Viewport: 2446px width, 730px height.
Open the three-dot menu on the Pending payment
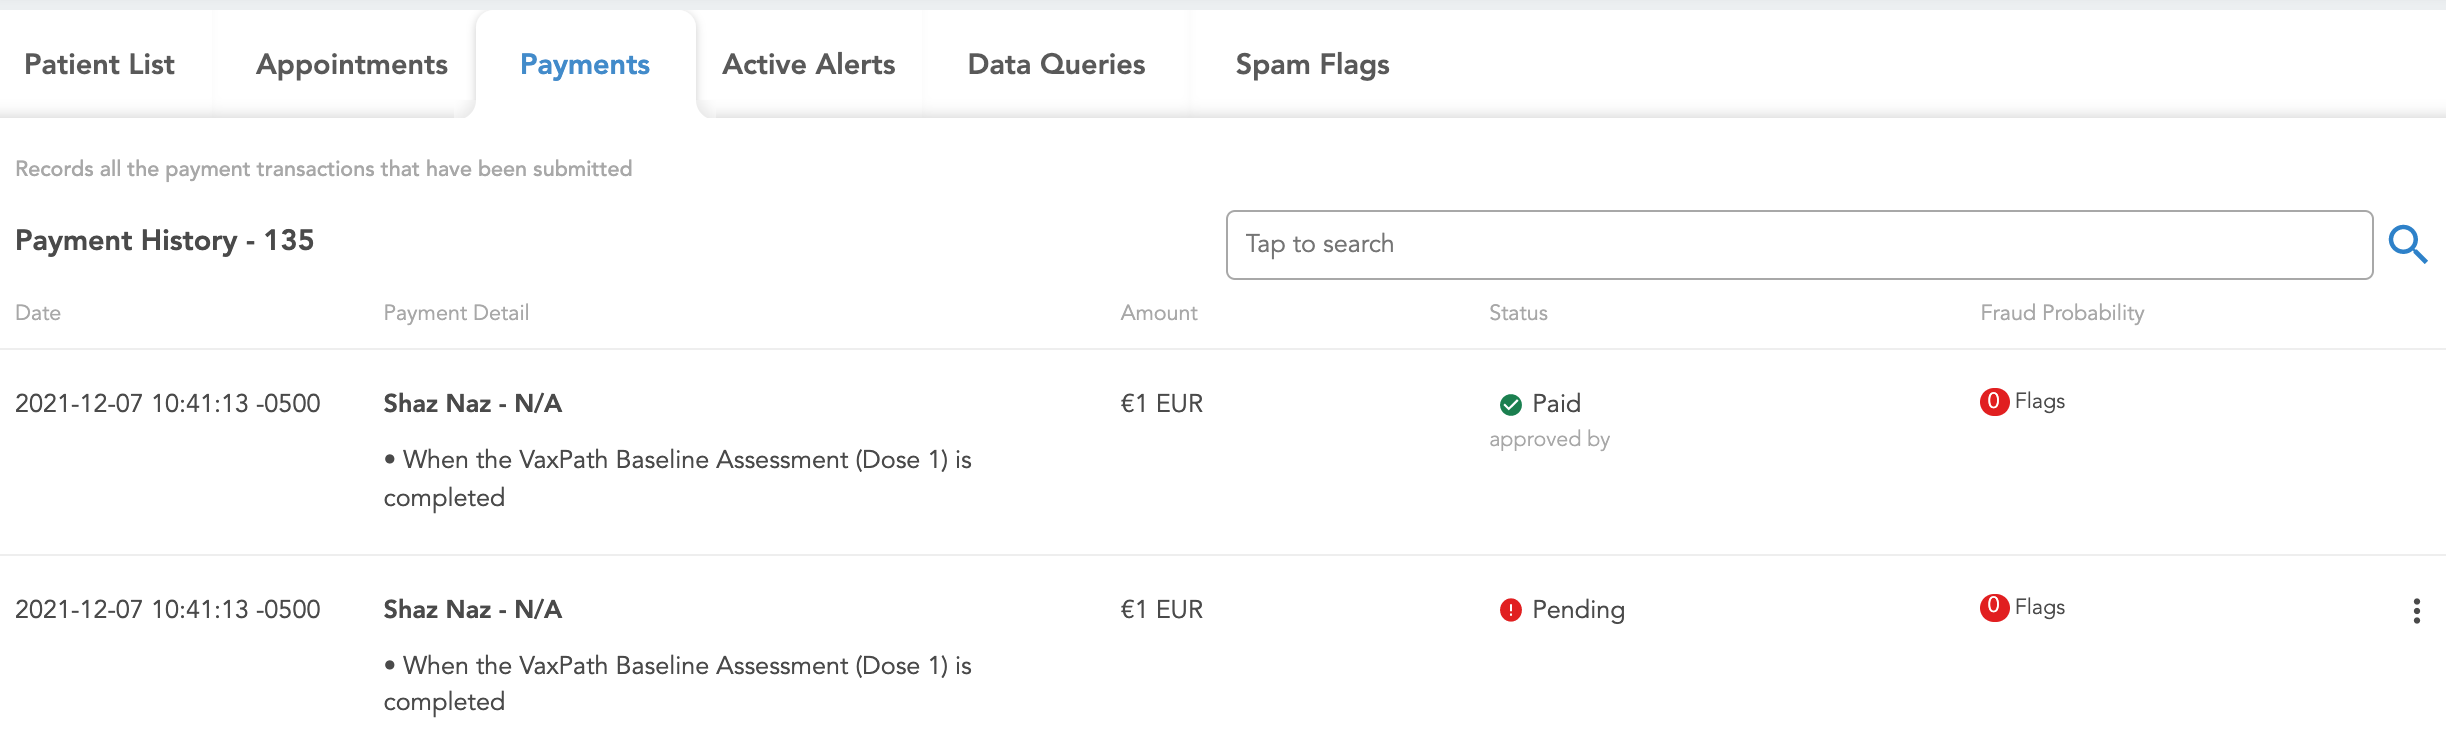[x=2416, y=611]
